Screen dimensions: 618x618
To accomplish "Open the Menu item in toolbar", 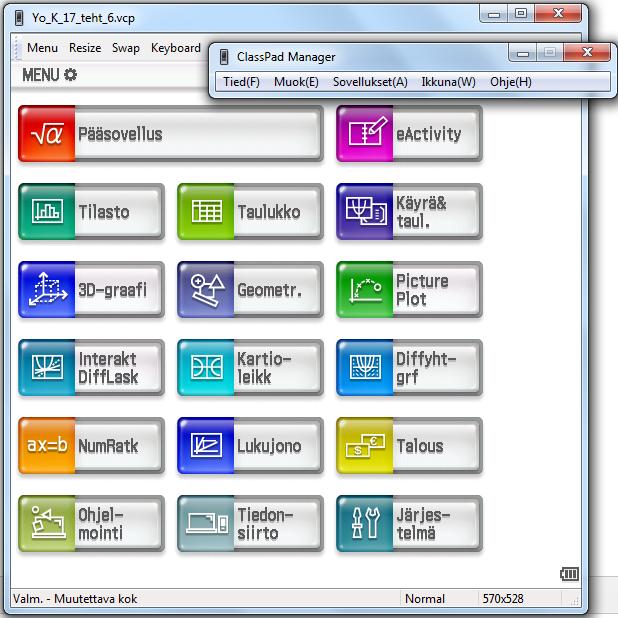I will [x=42, y=48].
